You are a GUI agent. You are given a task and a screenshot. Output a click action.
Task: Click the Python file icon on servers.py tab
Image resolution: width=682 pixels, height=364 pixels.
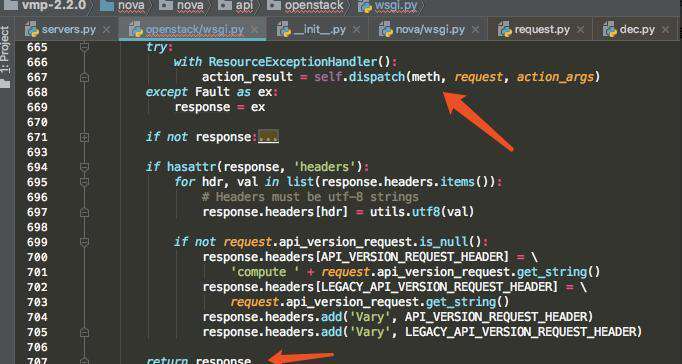pyautogui.click(x=31, y=30)
